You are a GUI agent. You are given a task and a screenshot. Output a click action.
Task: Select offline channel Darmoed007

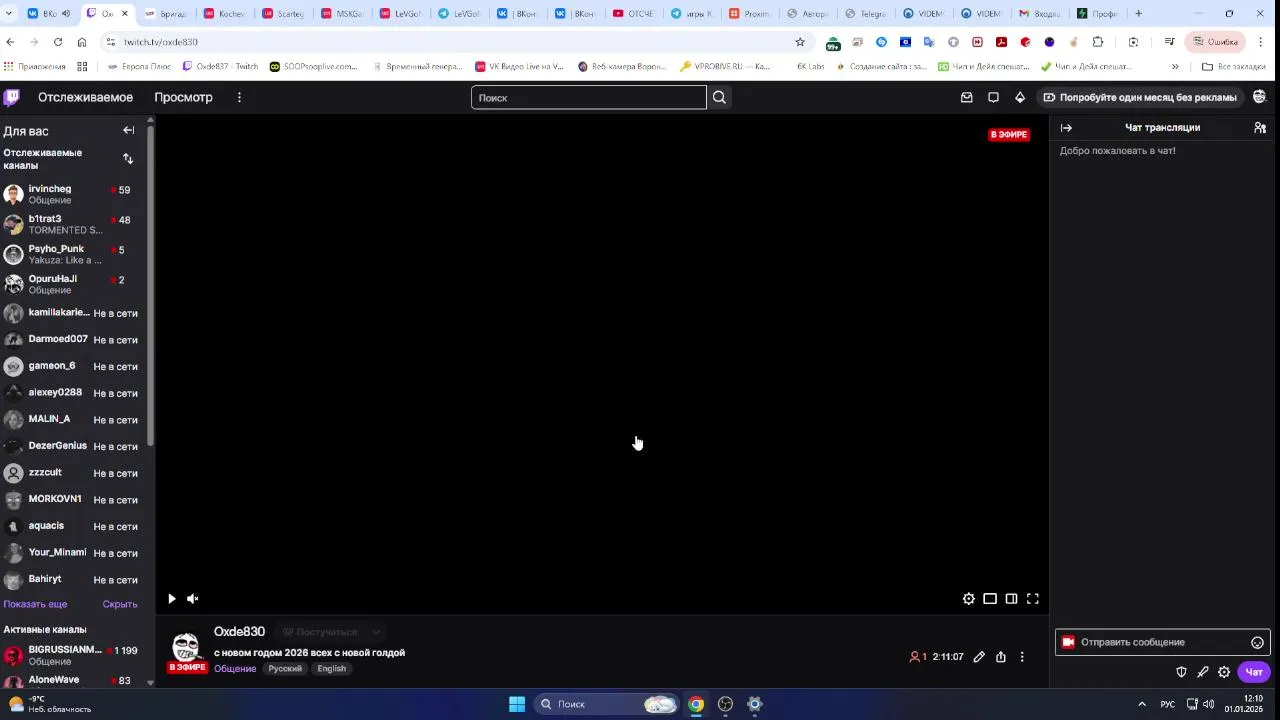point(75,340)
